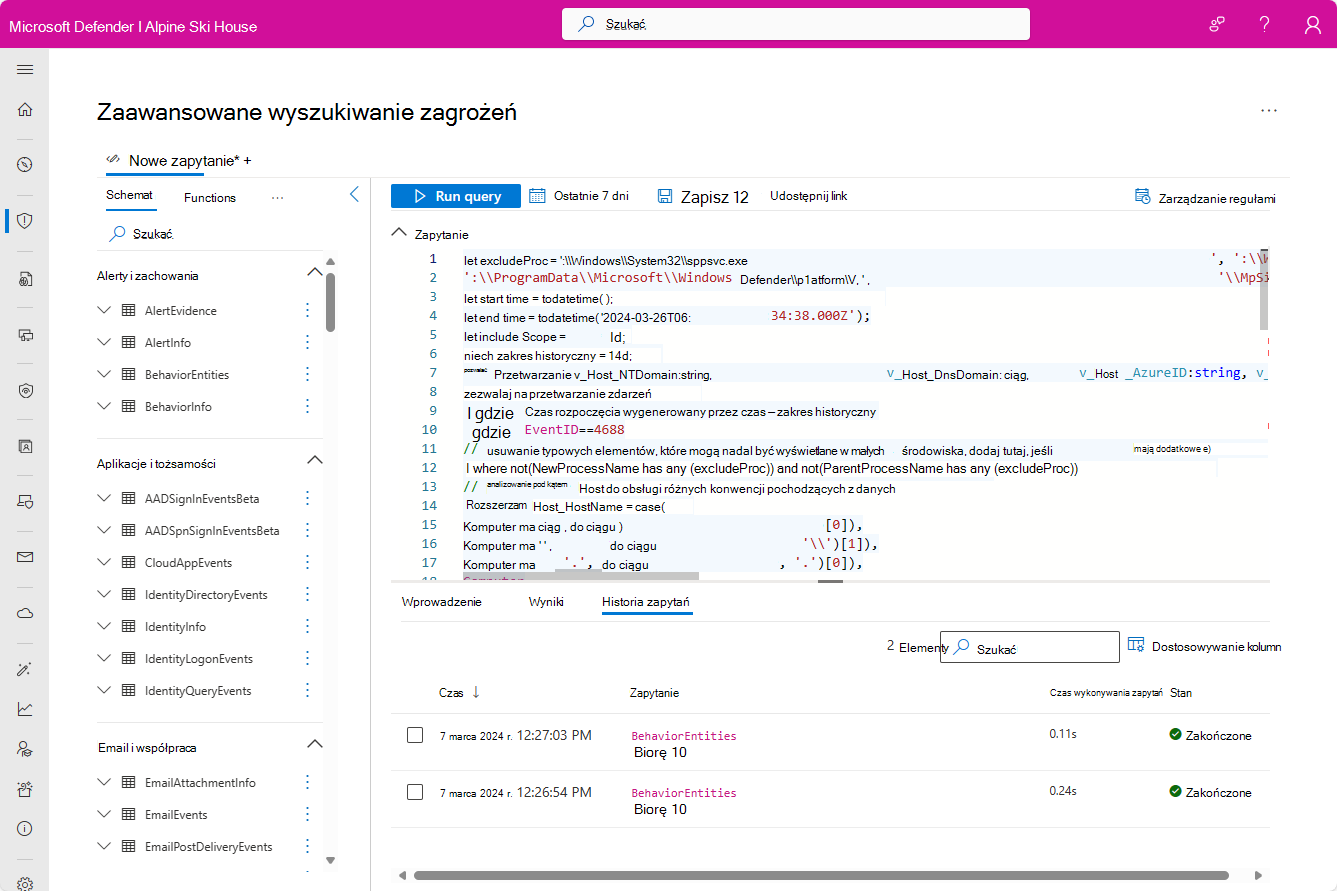Click the magic wand sidebar icon
This screenshot has width=1337, height=891.
point(25,669)
